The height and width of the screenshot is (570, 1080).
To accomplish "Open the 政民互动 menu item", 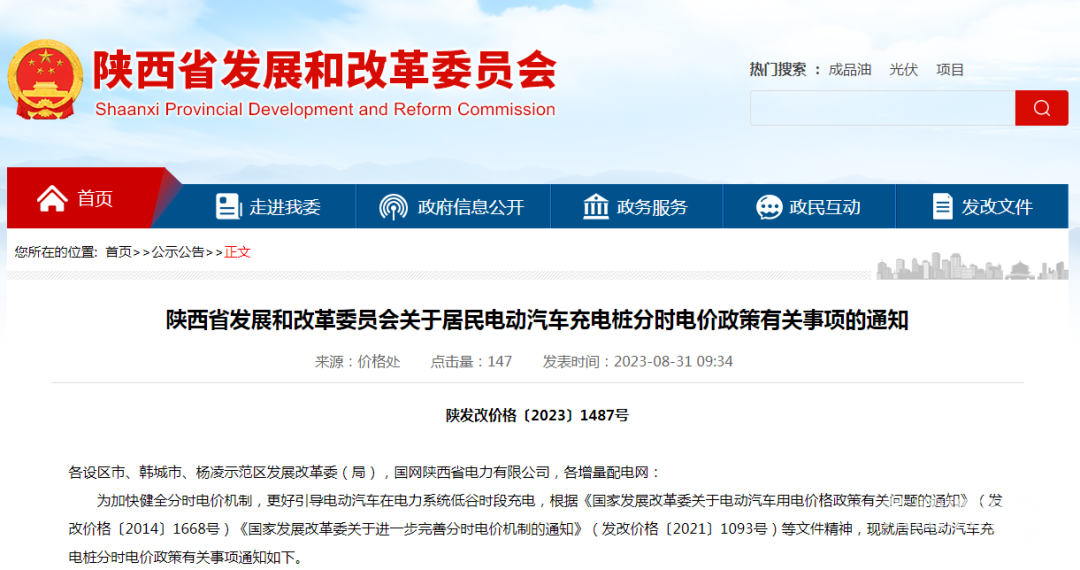I will (809, 207).
